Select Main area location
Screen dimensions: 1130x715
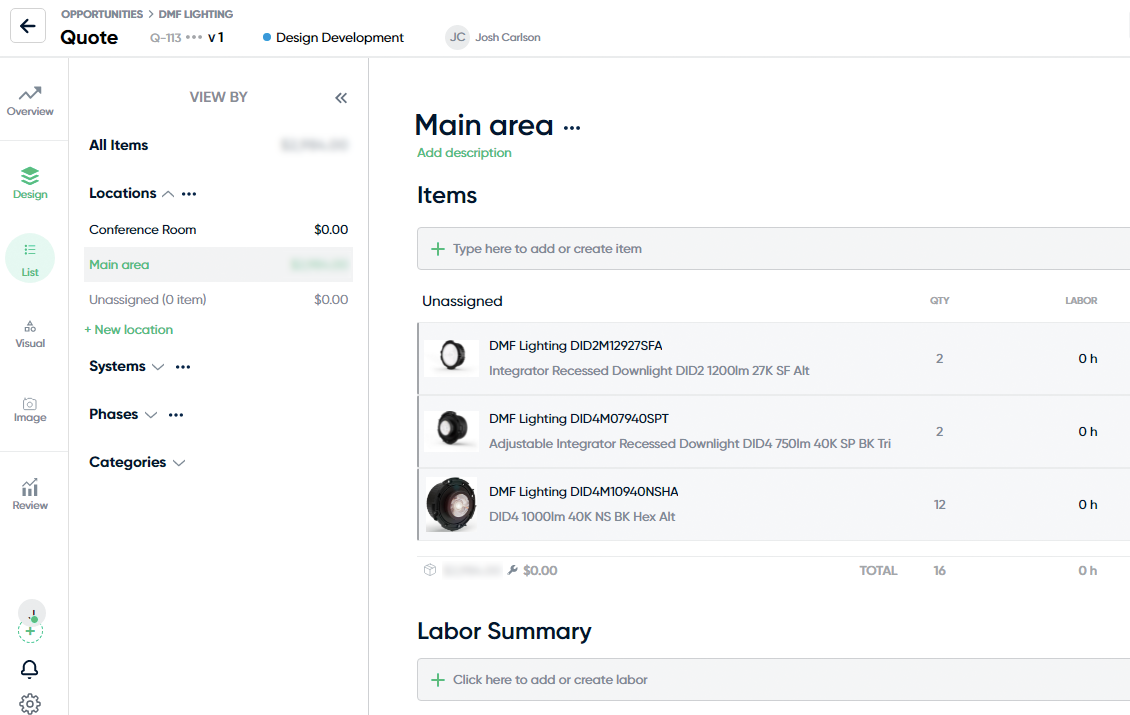218,265
